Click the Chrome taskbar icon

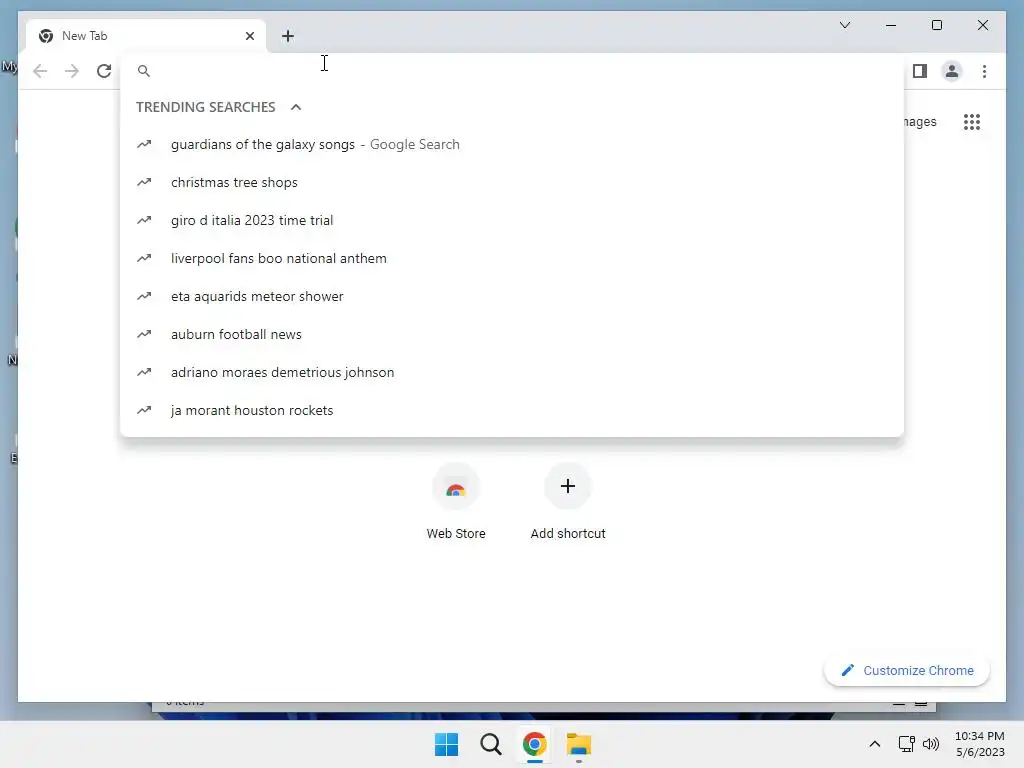534,744
